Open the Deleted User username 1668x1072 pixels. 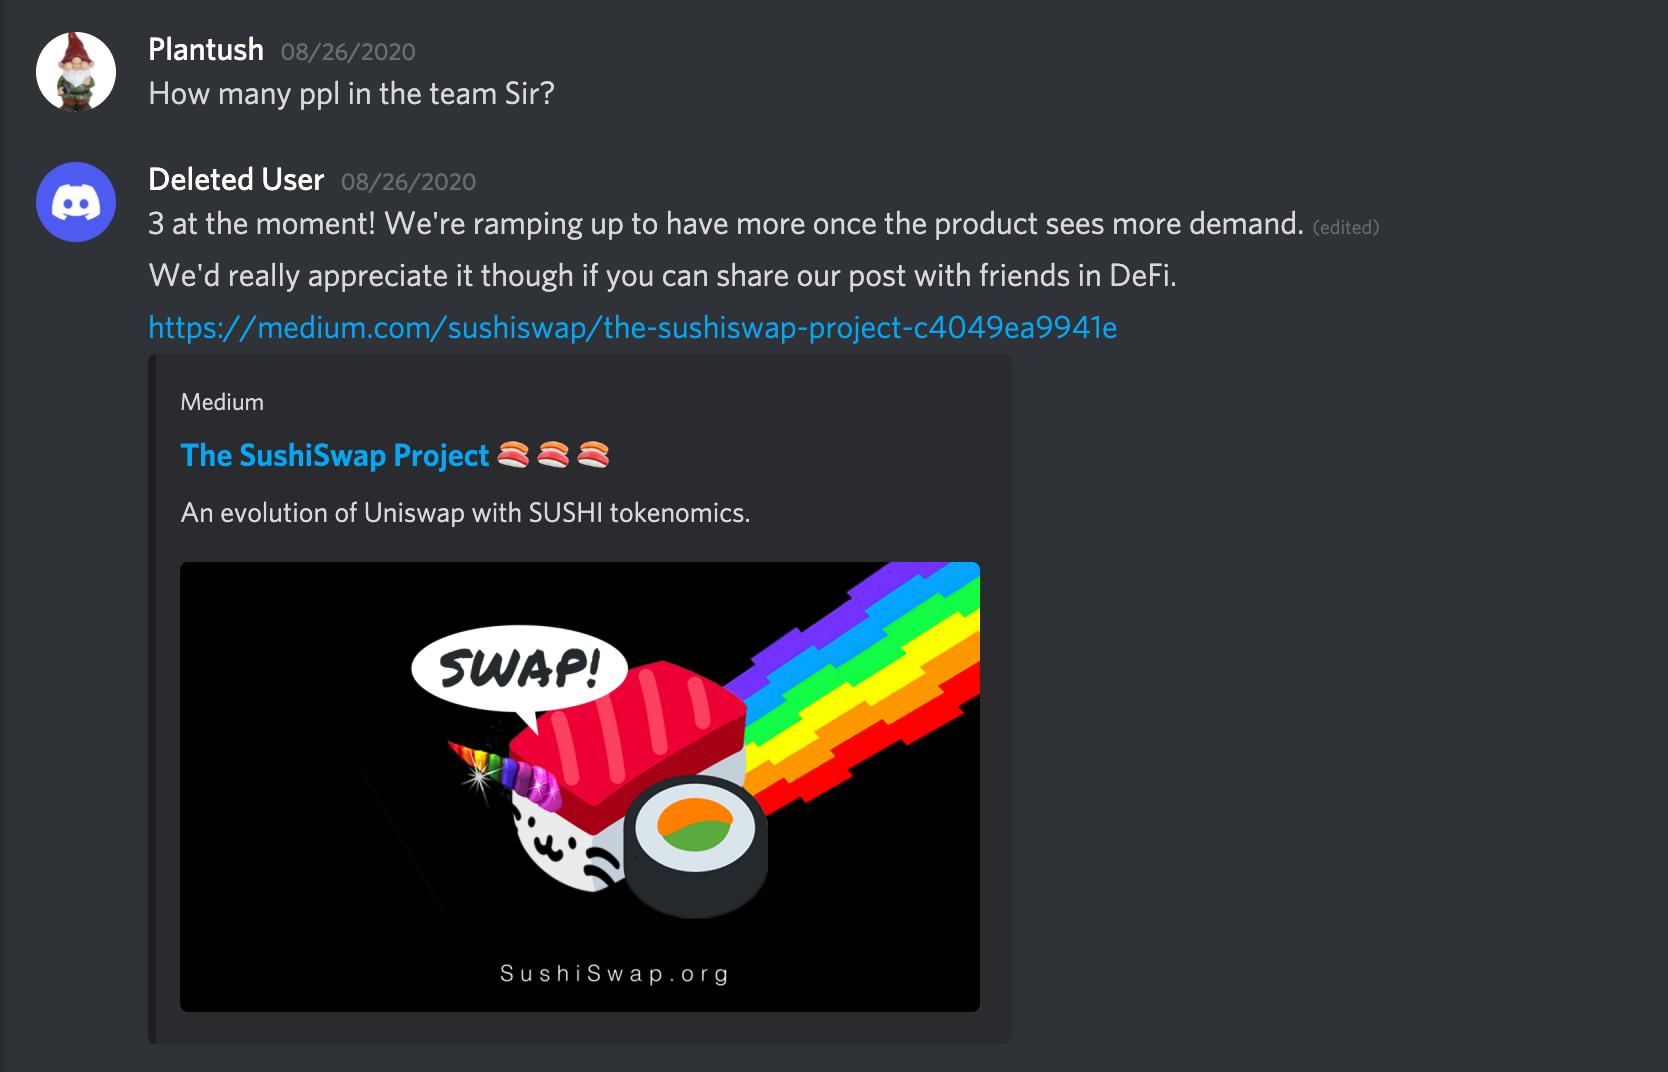pos(236,180)
